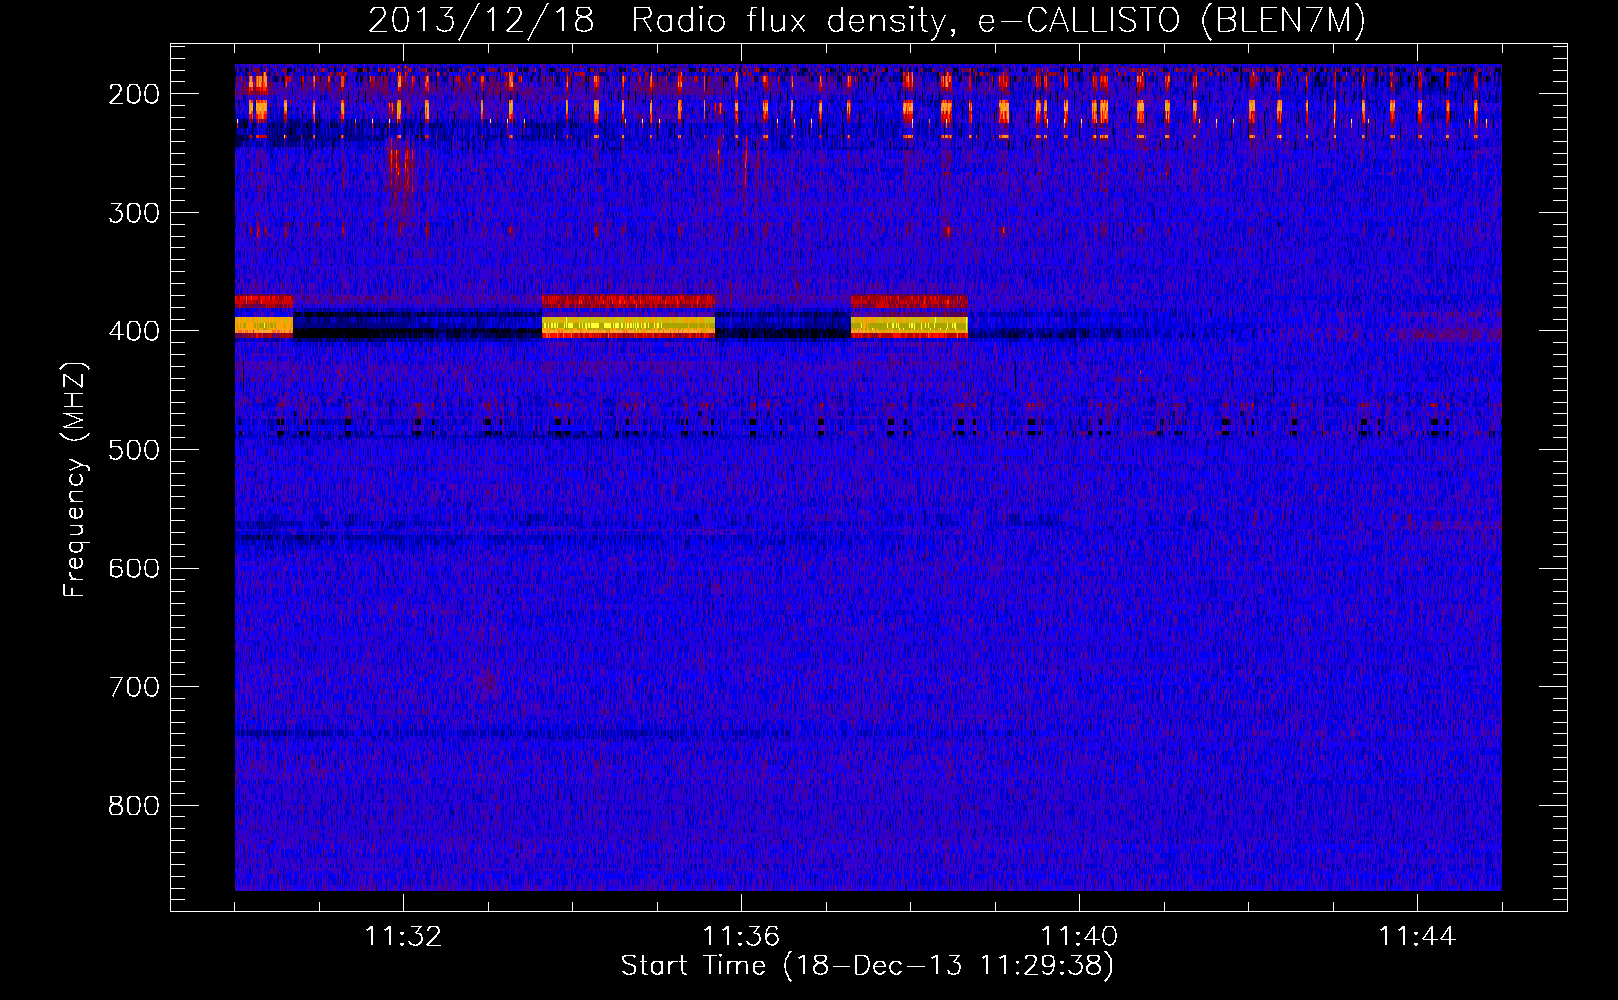Click the yellow 400 MHz burst near 11:34

tap(628, 325)
